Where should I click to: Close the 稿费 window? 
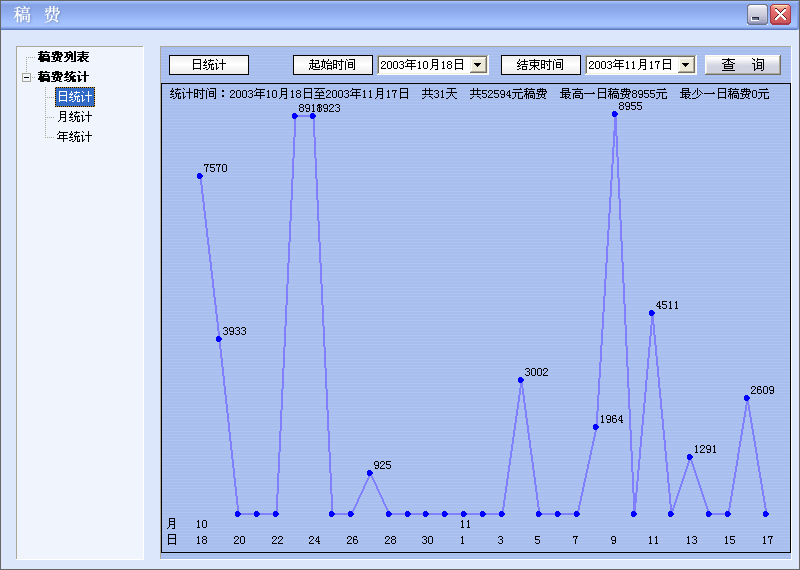(781, 15)
